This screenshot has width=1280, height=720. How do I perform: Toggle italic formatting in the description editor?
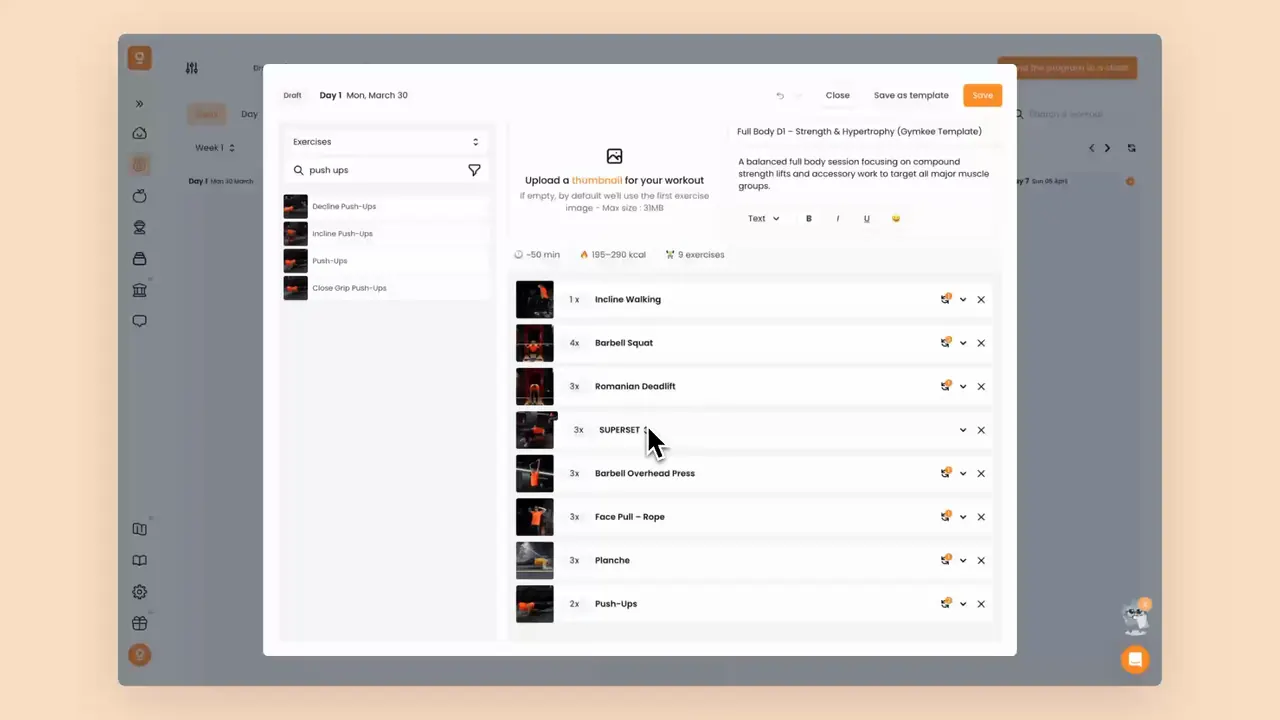[x=837, y=218]
